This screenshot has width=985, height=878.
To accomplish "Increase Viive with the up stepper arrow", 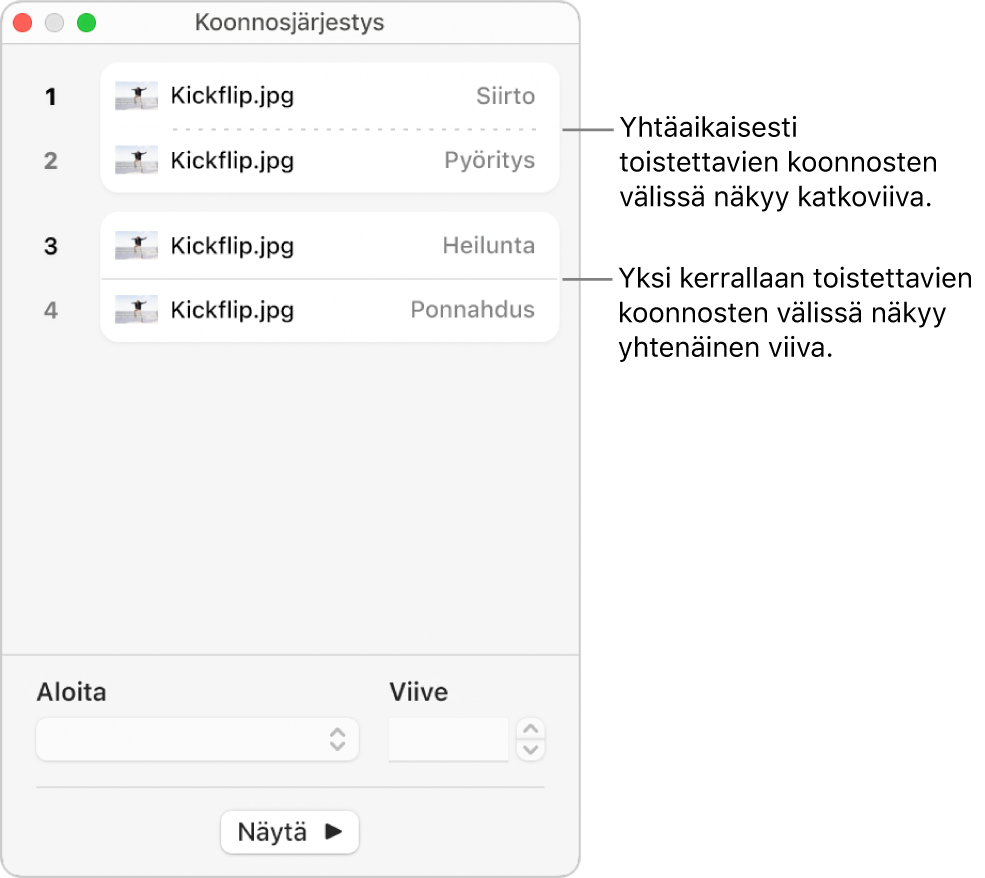I will [531, 729].
